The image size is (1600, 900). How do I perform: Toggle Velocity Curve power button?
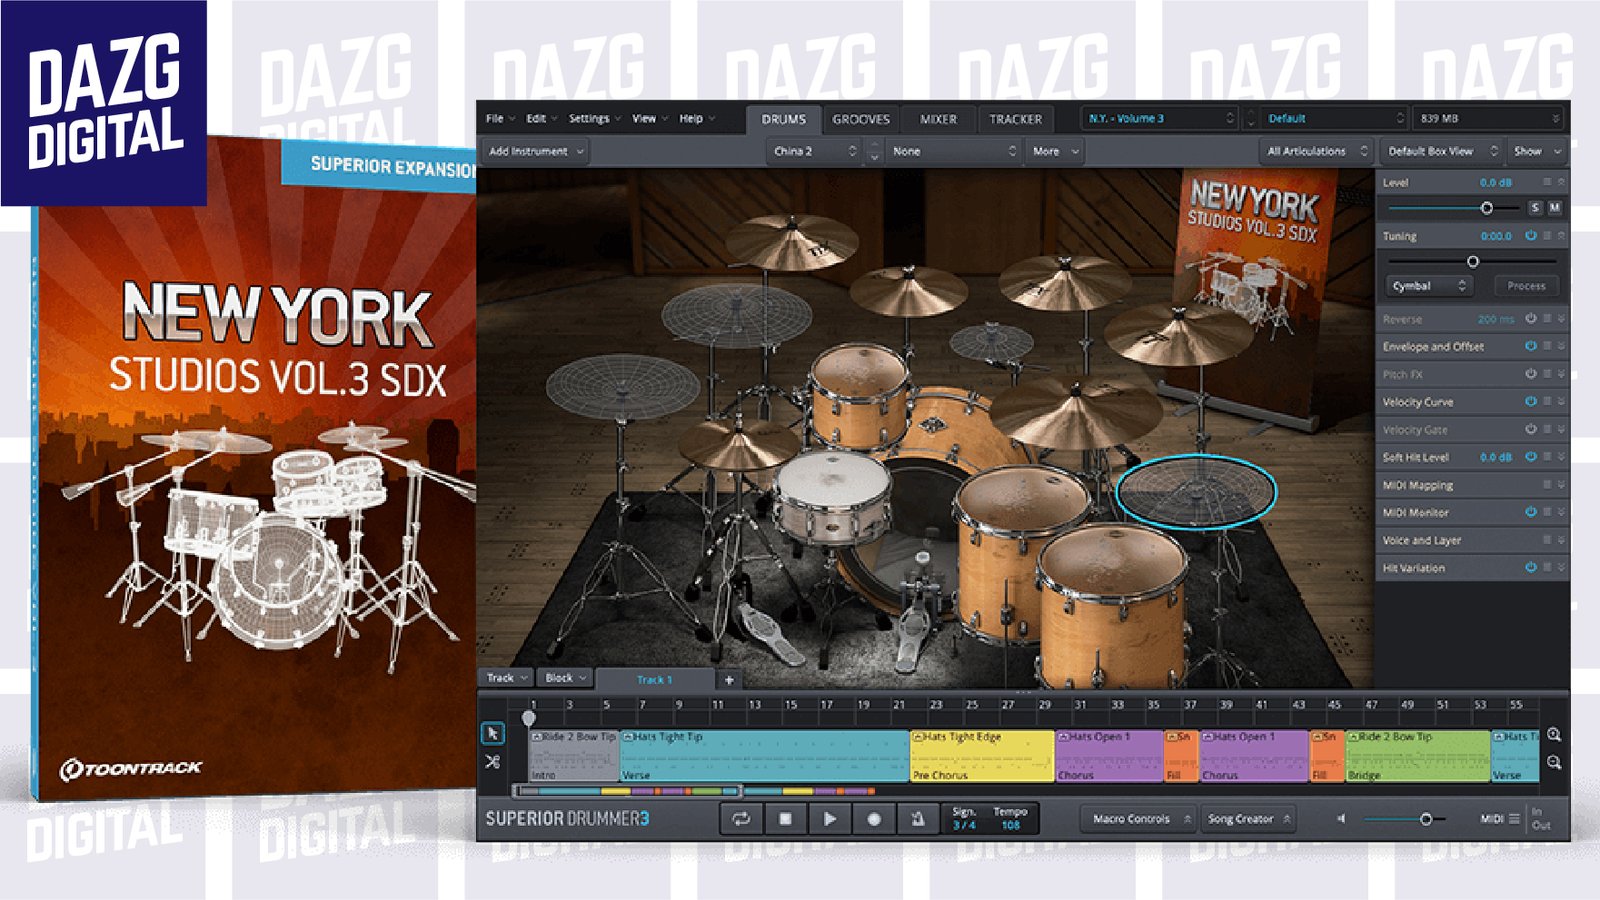(x=1530, y=401)
